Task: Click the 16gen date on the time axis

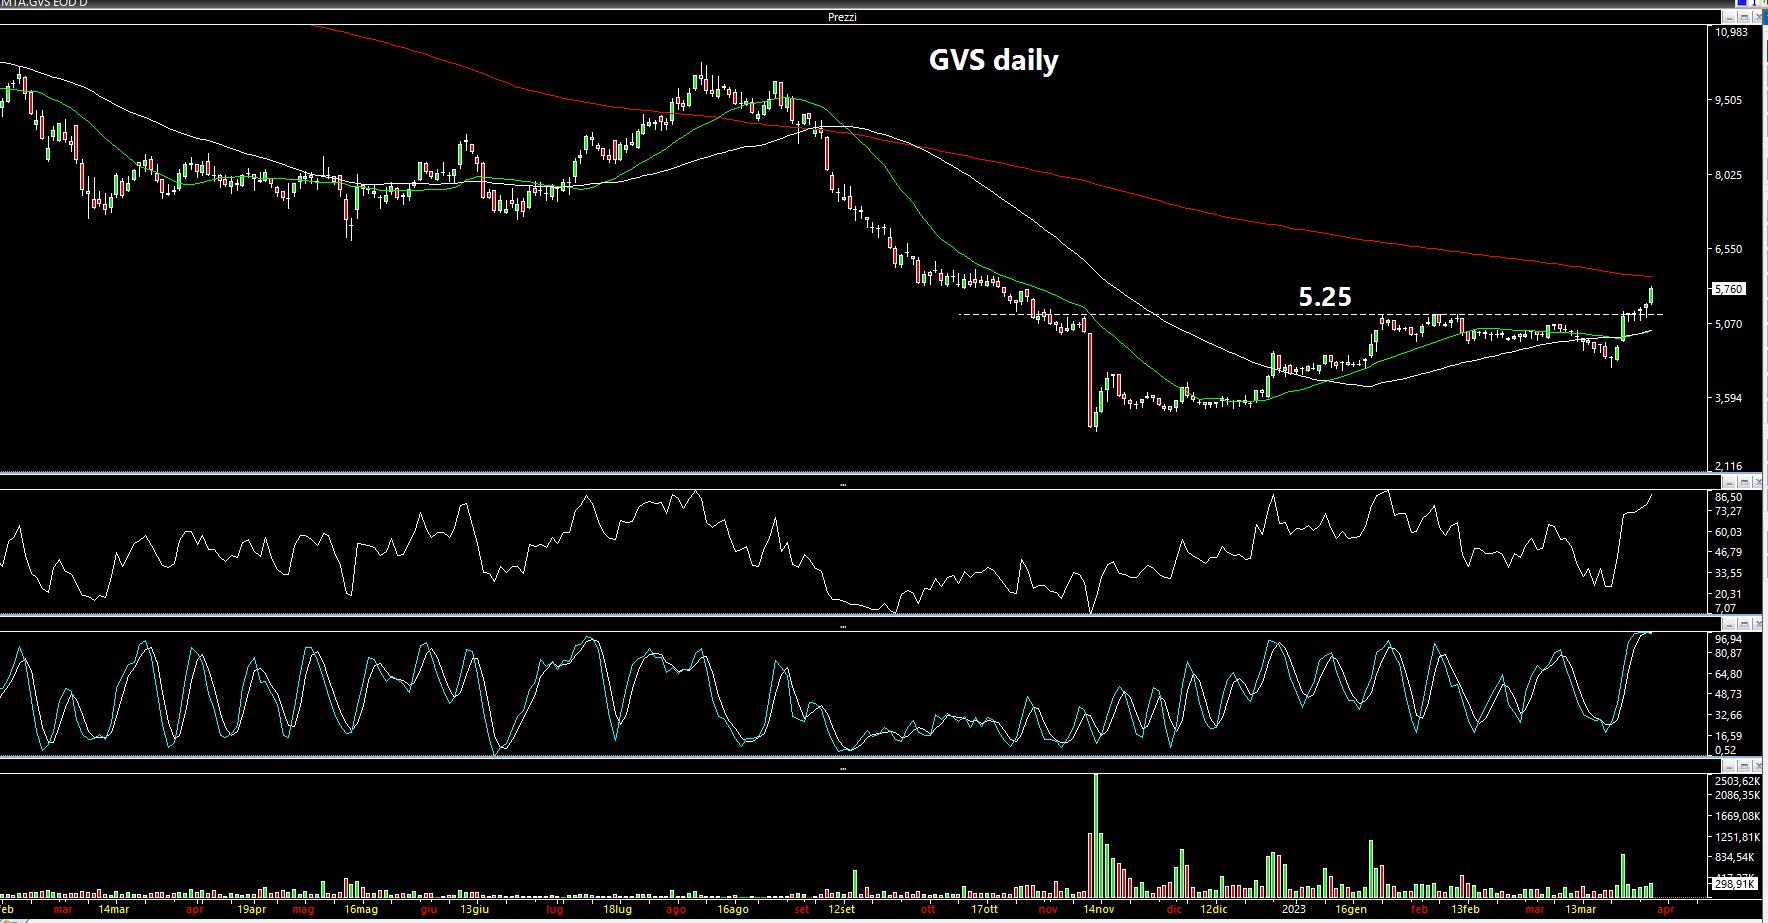Action: [1350, 909]
